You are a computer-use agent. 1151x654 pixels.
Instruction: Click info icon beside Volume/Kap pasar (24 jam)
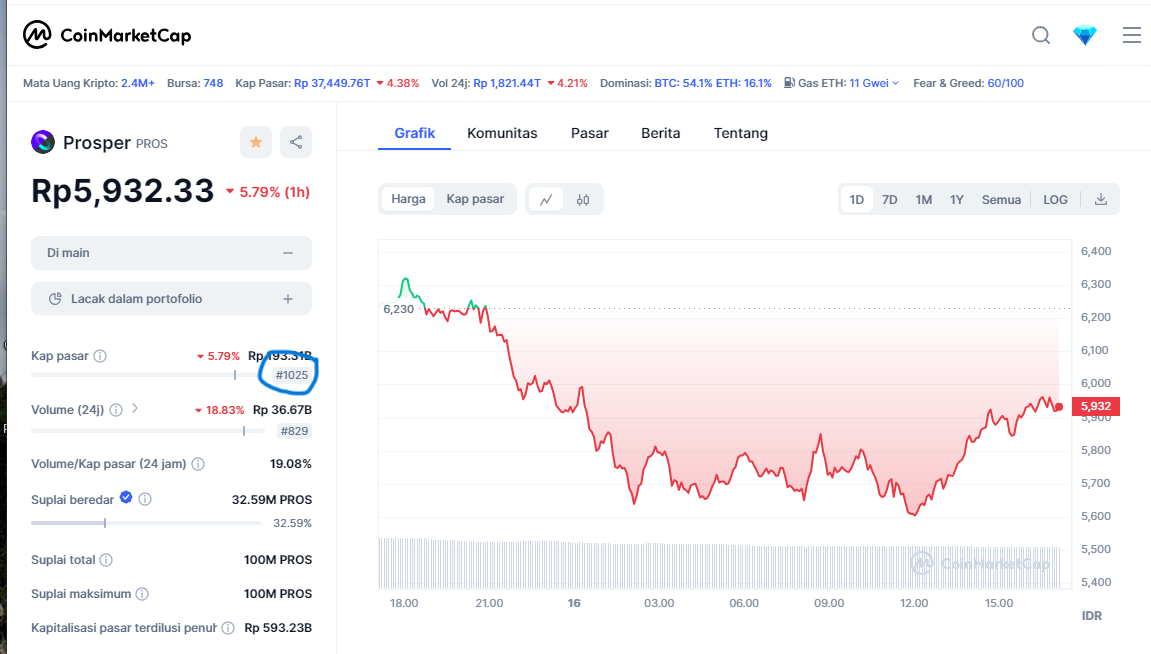pos(198,464)
